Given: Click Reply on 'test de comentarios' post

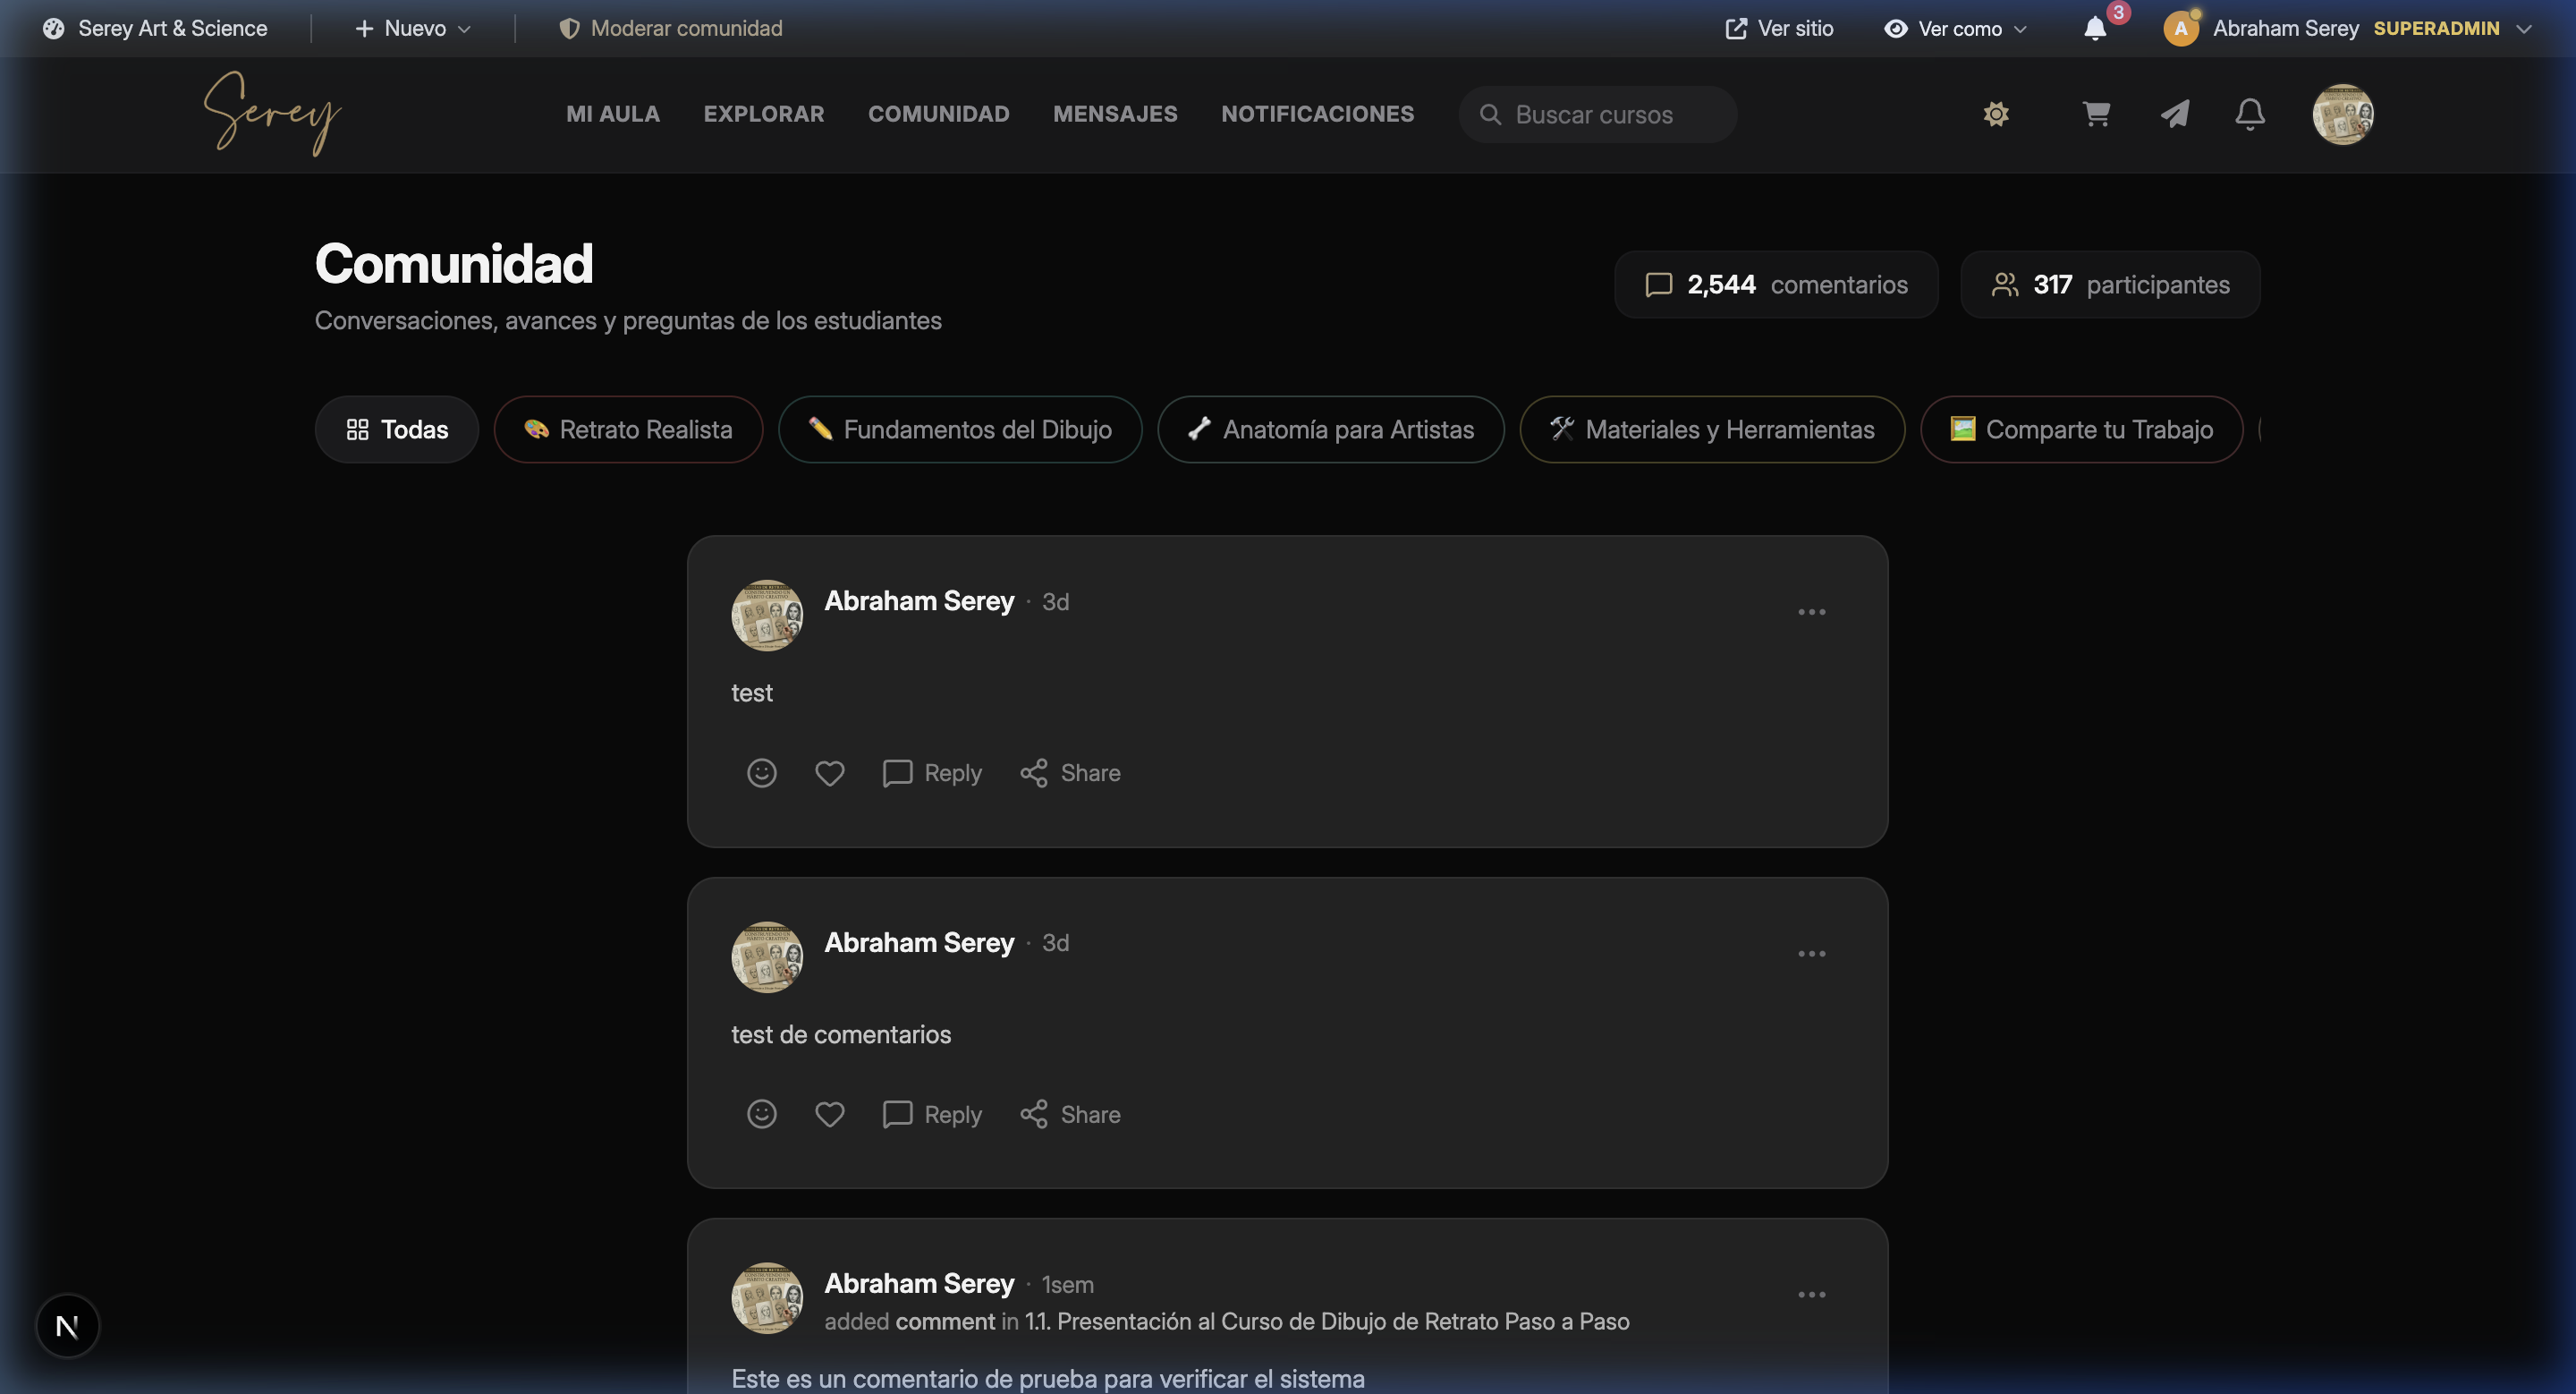Looking at the screenshot, I should tap(932, 1114).
